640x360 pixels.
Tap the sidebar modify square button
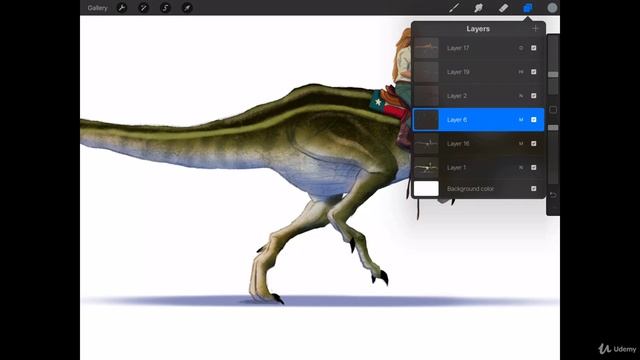point(553,110)
